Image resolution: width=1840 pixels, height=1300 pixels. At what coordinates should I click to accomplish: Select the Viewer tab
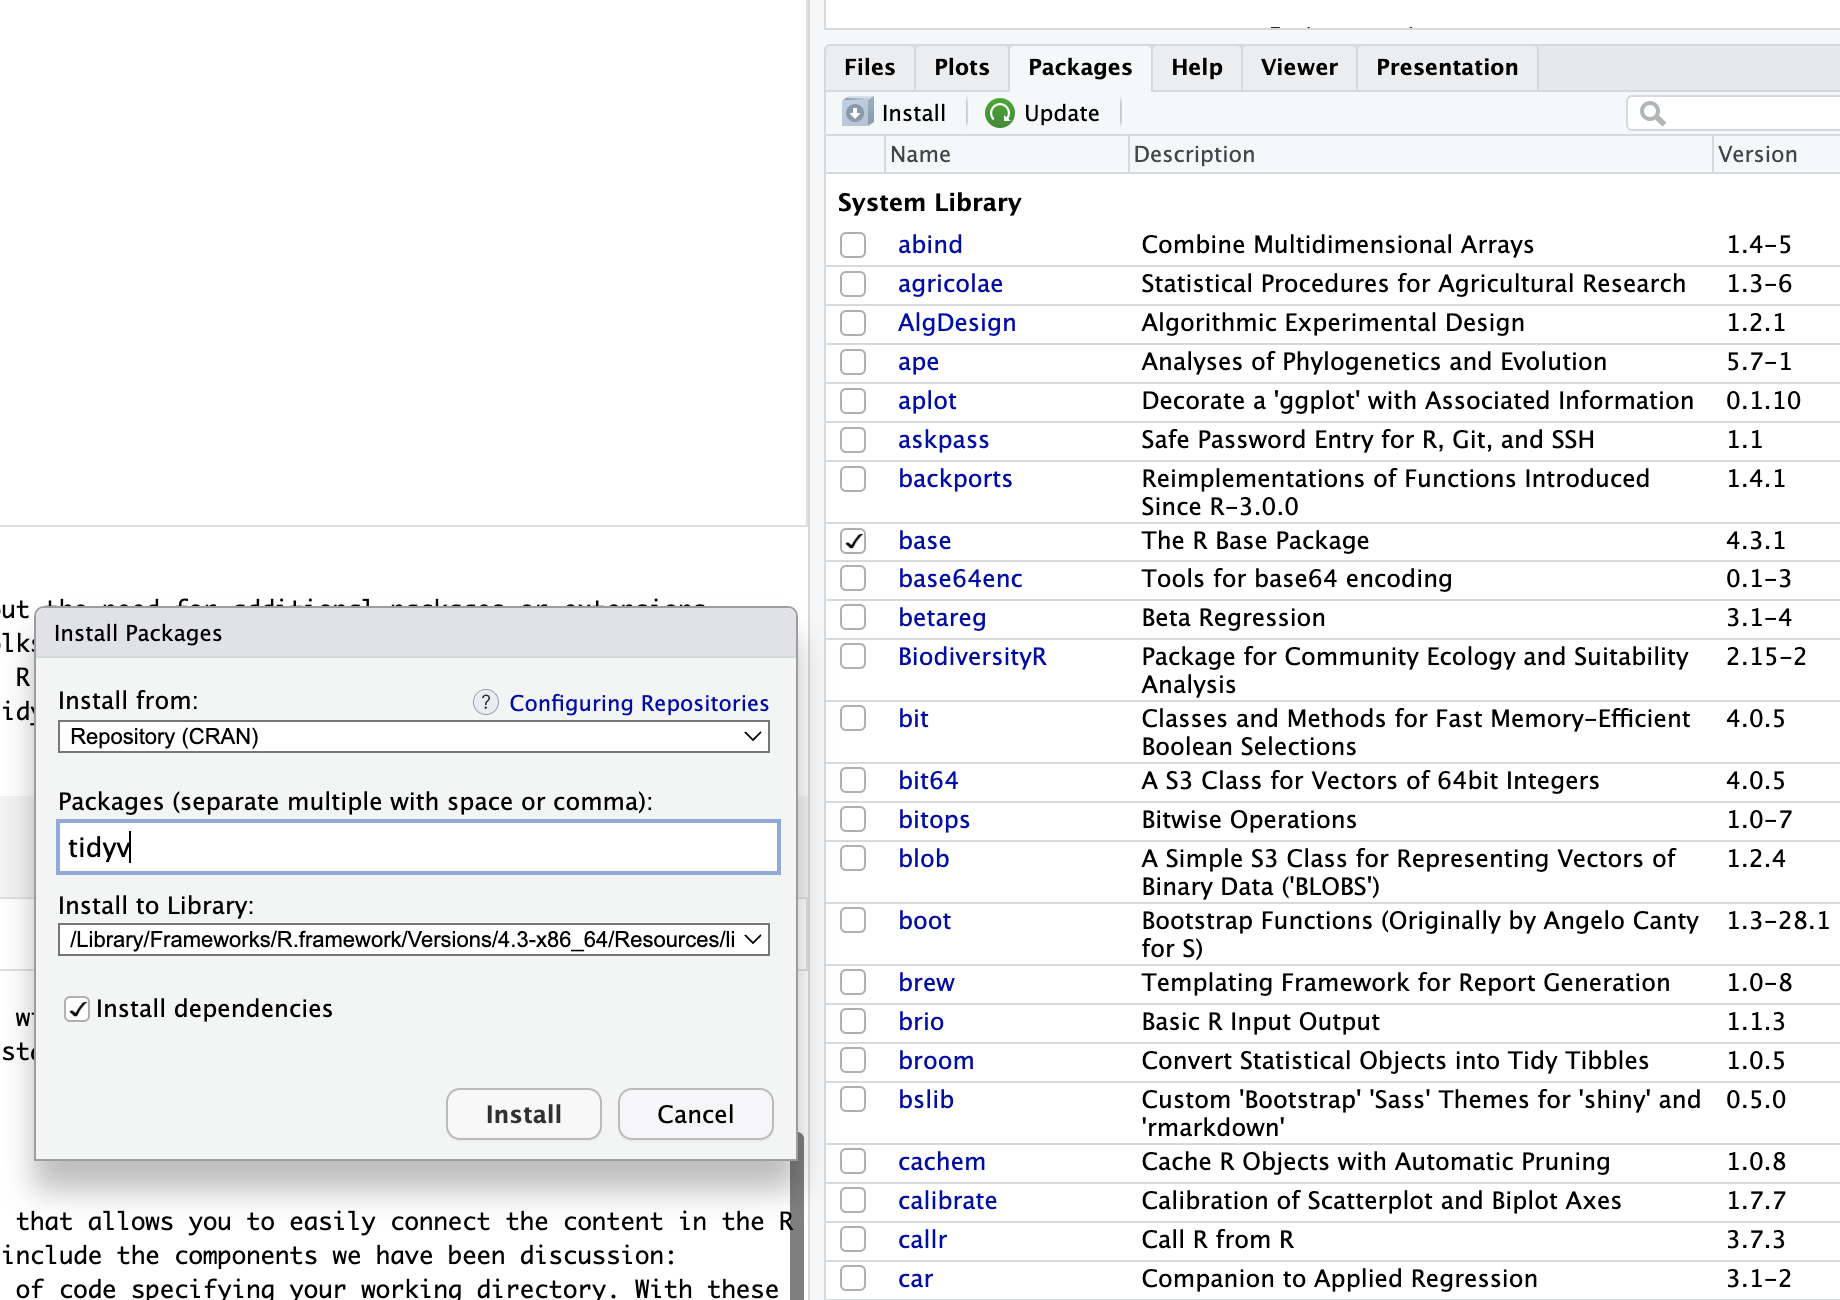tap(1298, 67)
